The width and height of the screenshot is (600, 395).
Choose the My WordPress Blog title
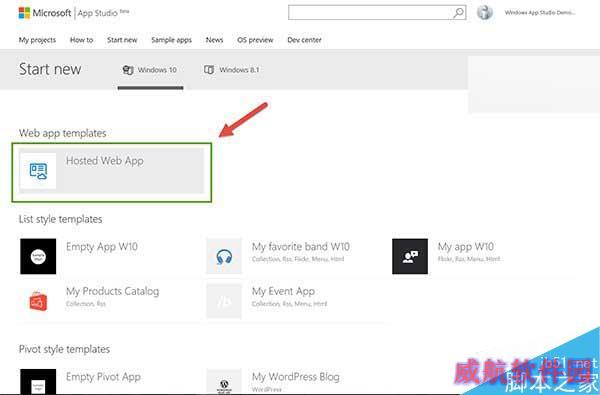(295, 377)
